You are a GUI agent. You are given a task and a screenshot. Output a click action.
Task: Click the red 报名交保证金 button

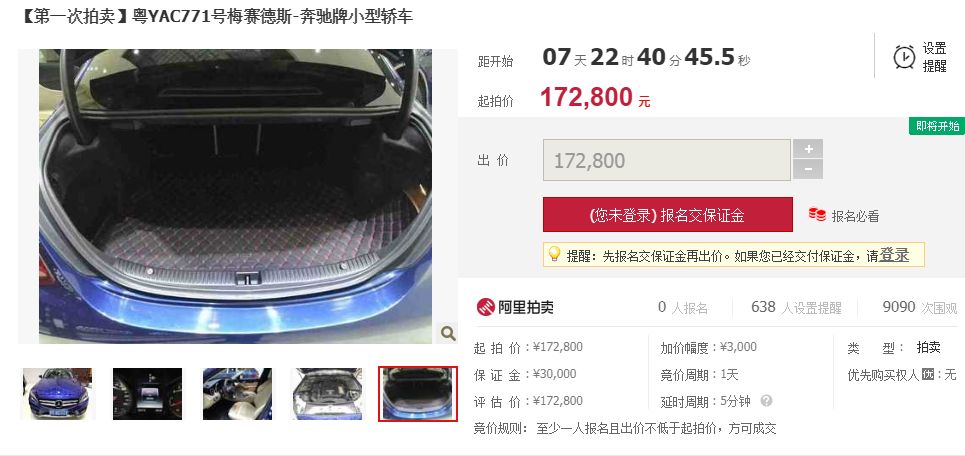668,215
